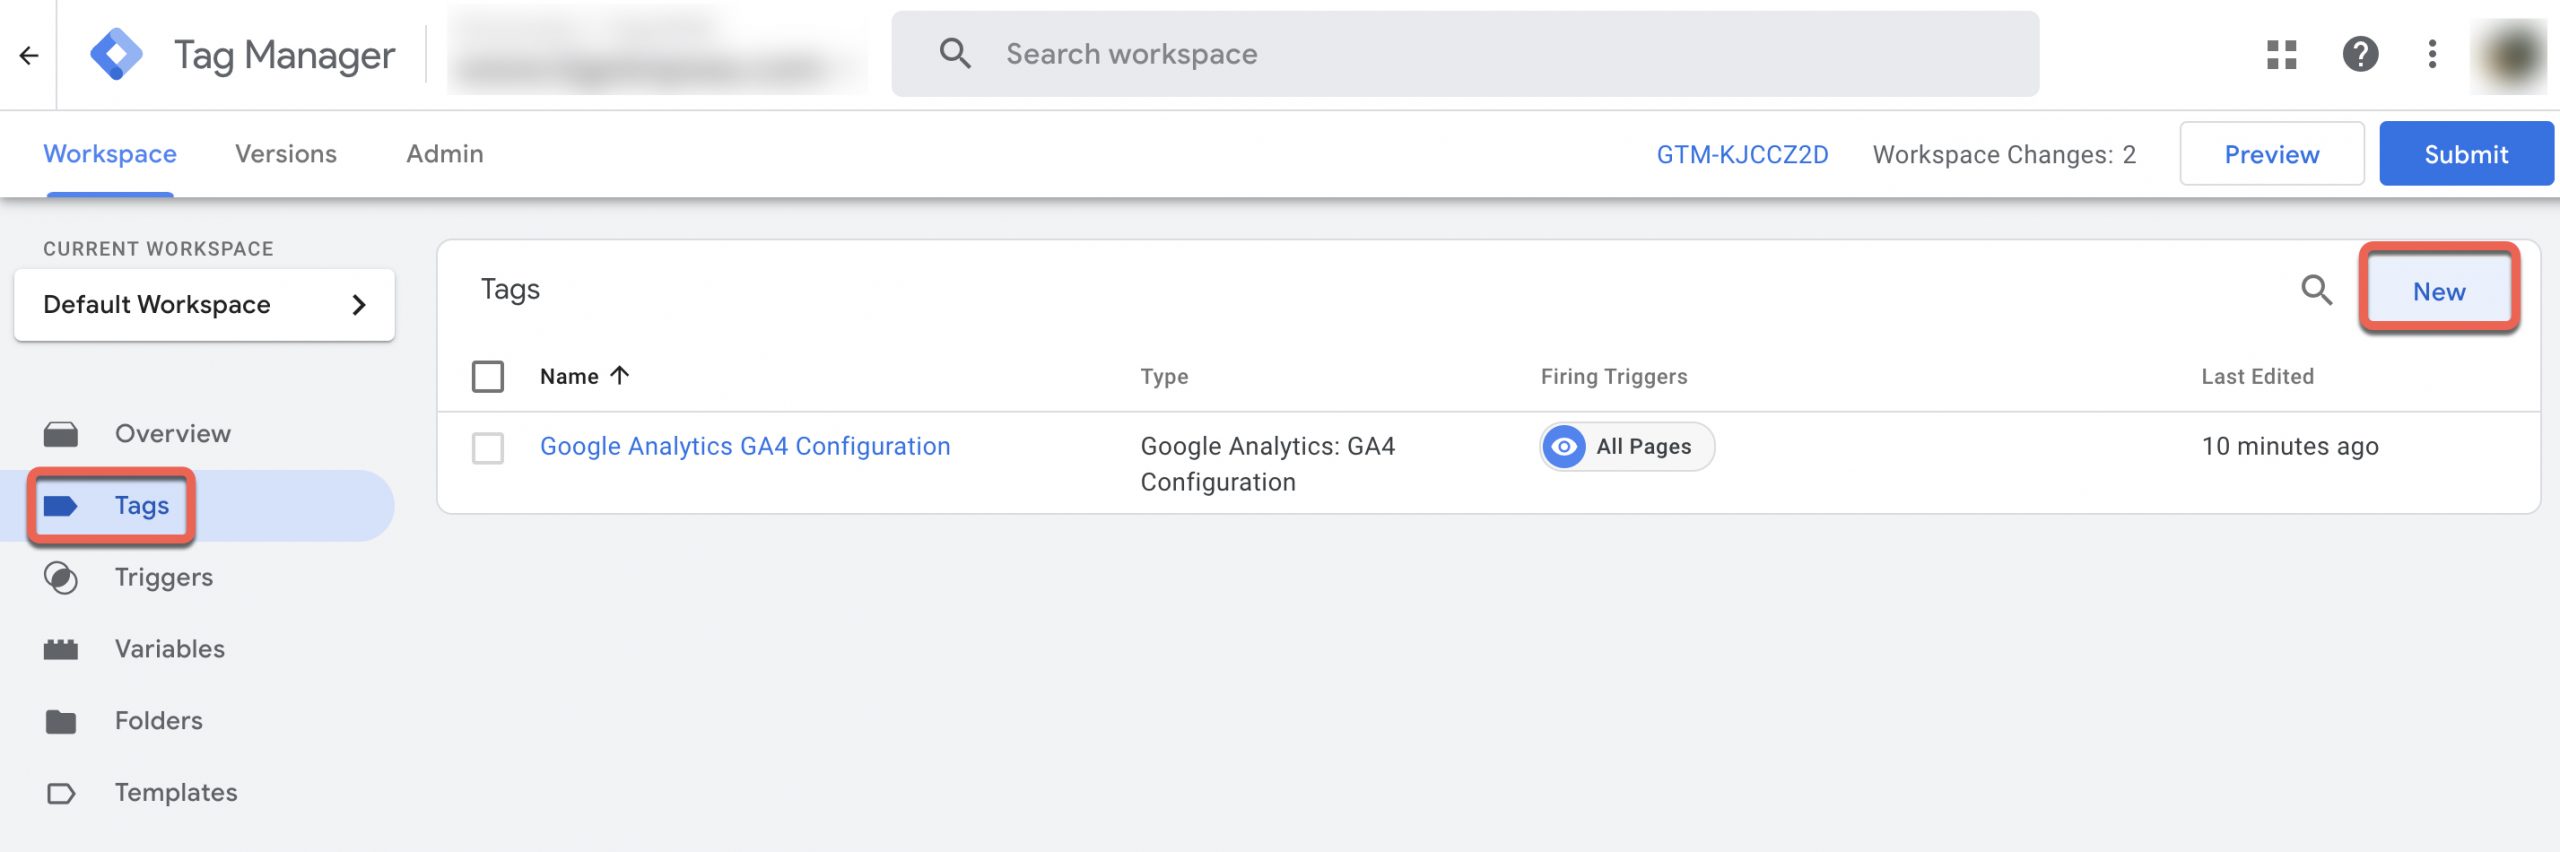
Task: Open Variables in the sidebar
Action: 170,649
